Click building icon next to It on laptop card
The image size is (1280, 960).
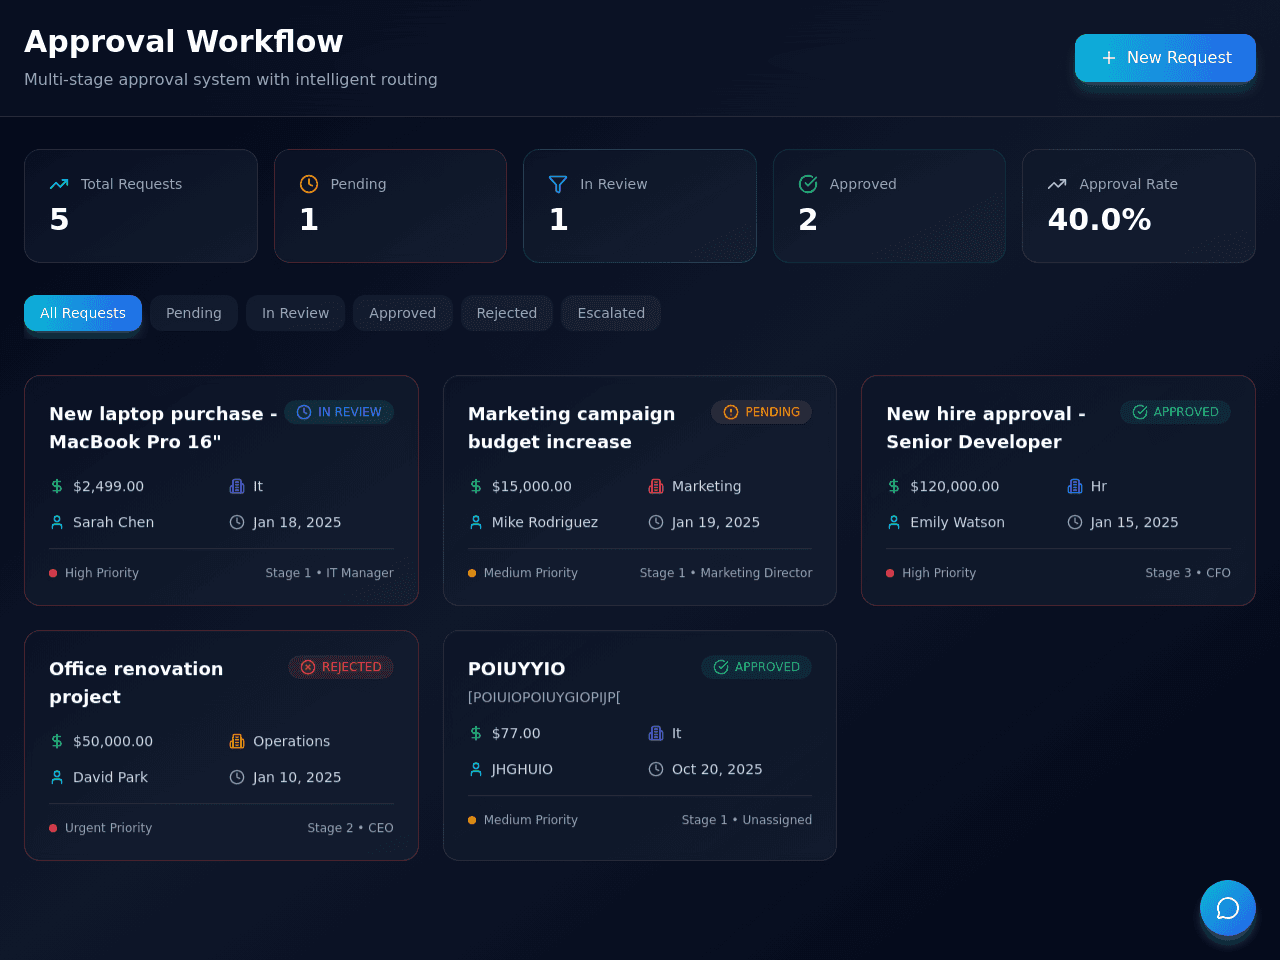237,486
